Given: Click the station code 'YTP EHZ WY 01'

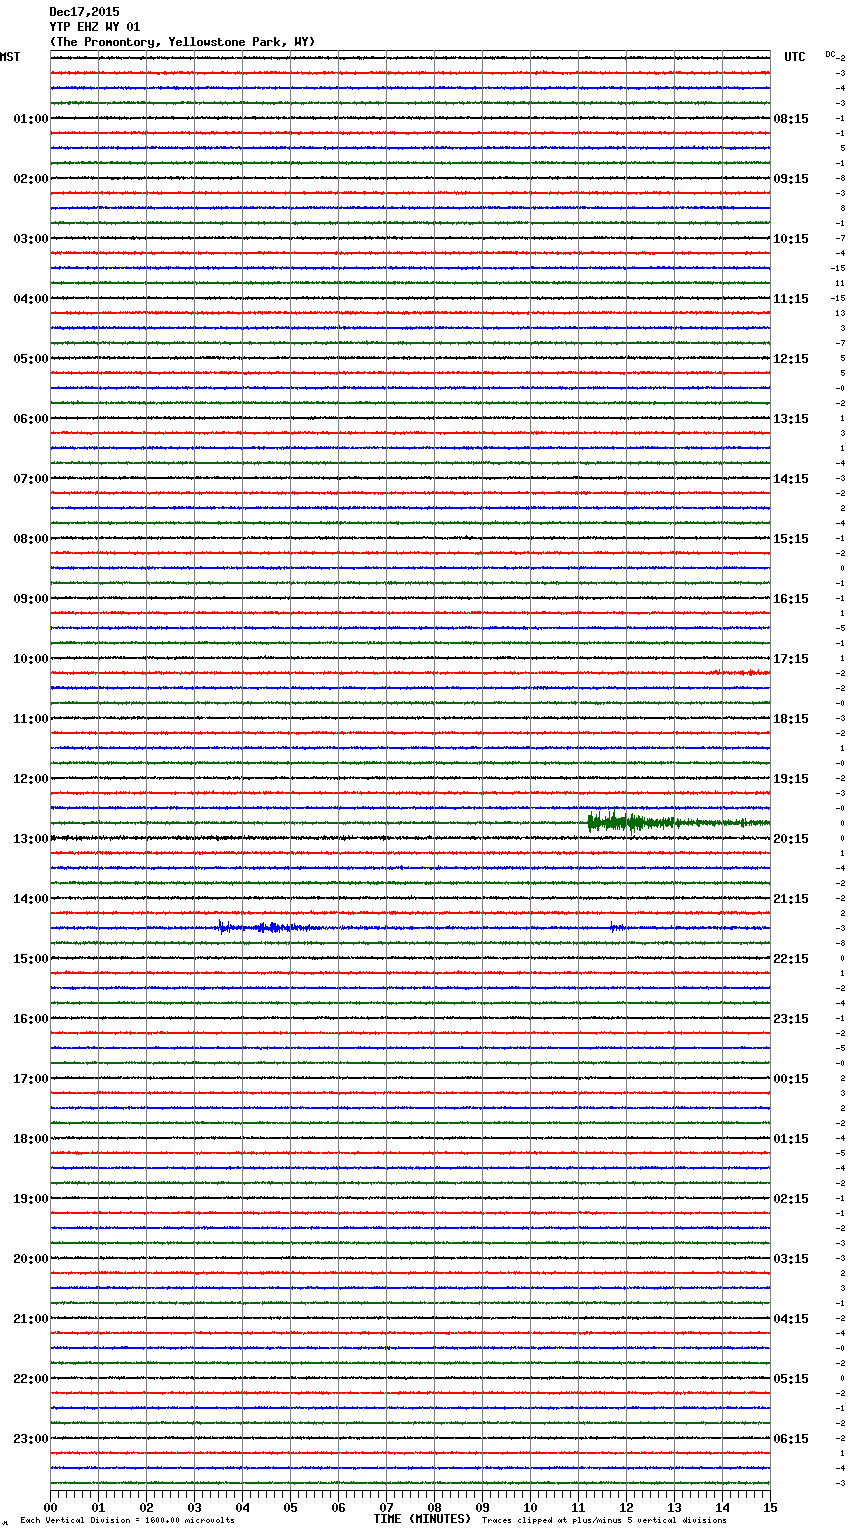Looking at the screenshot, I should pyautogui.click(x=95, y=27).
